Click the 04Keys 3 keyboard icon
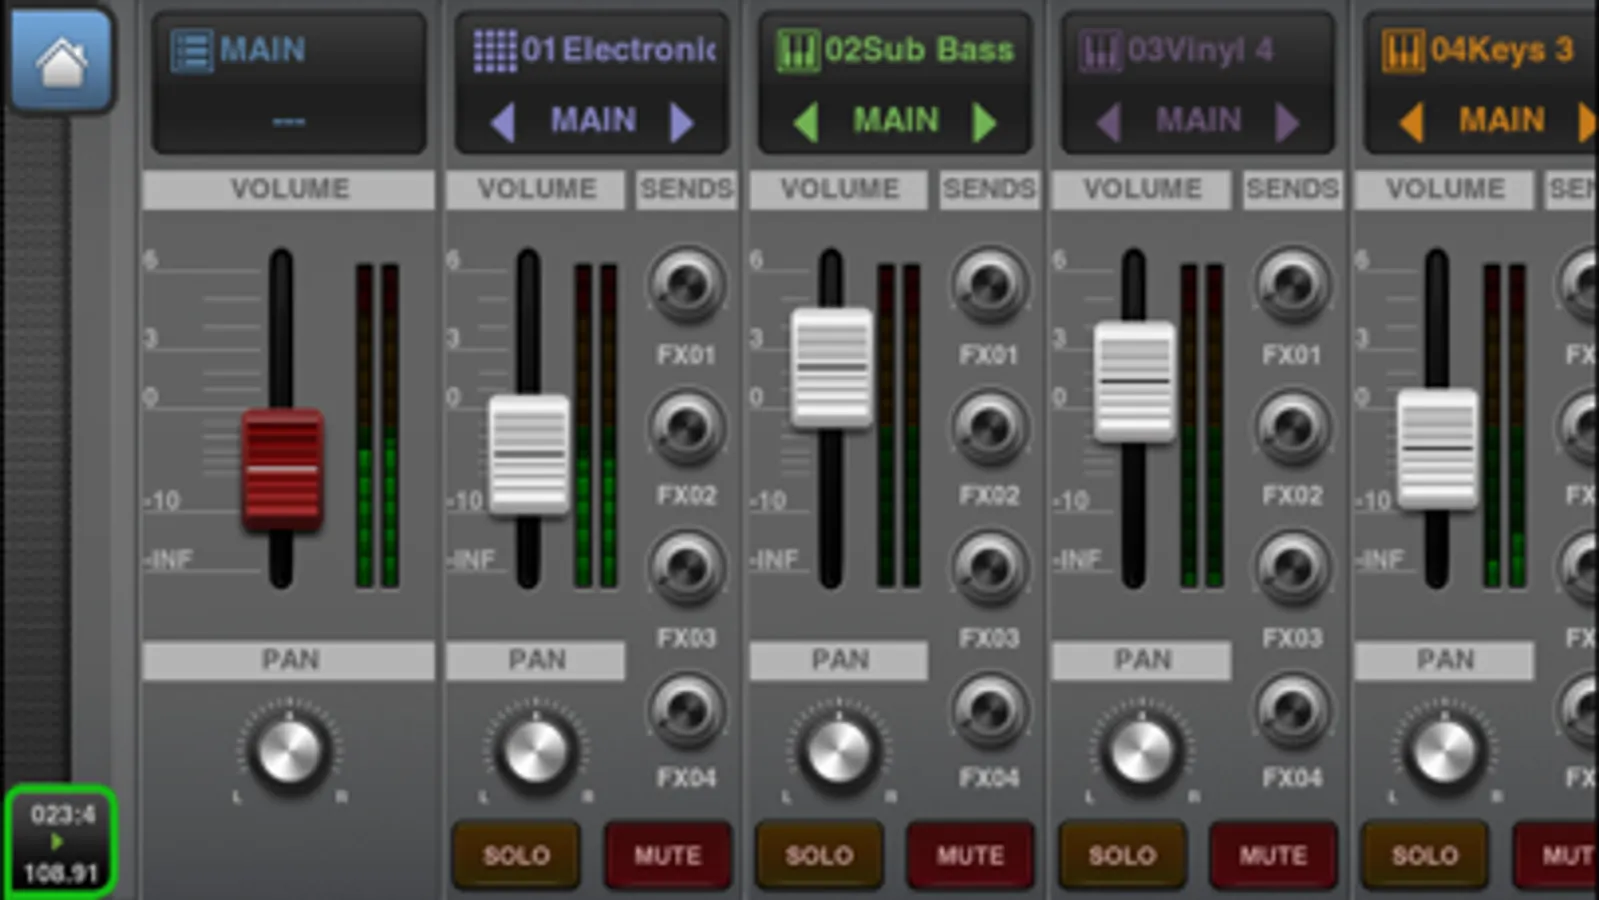Image resolution: width=1599 pixels, height=900 pixels. 1403,50
